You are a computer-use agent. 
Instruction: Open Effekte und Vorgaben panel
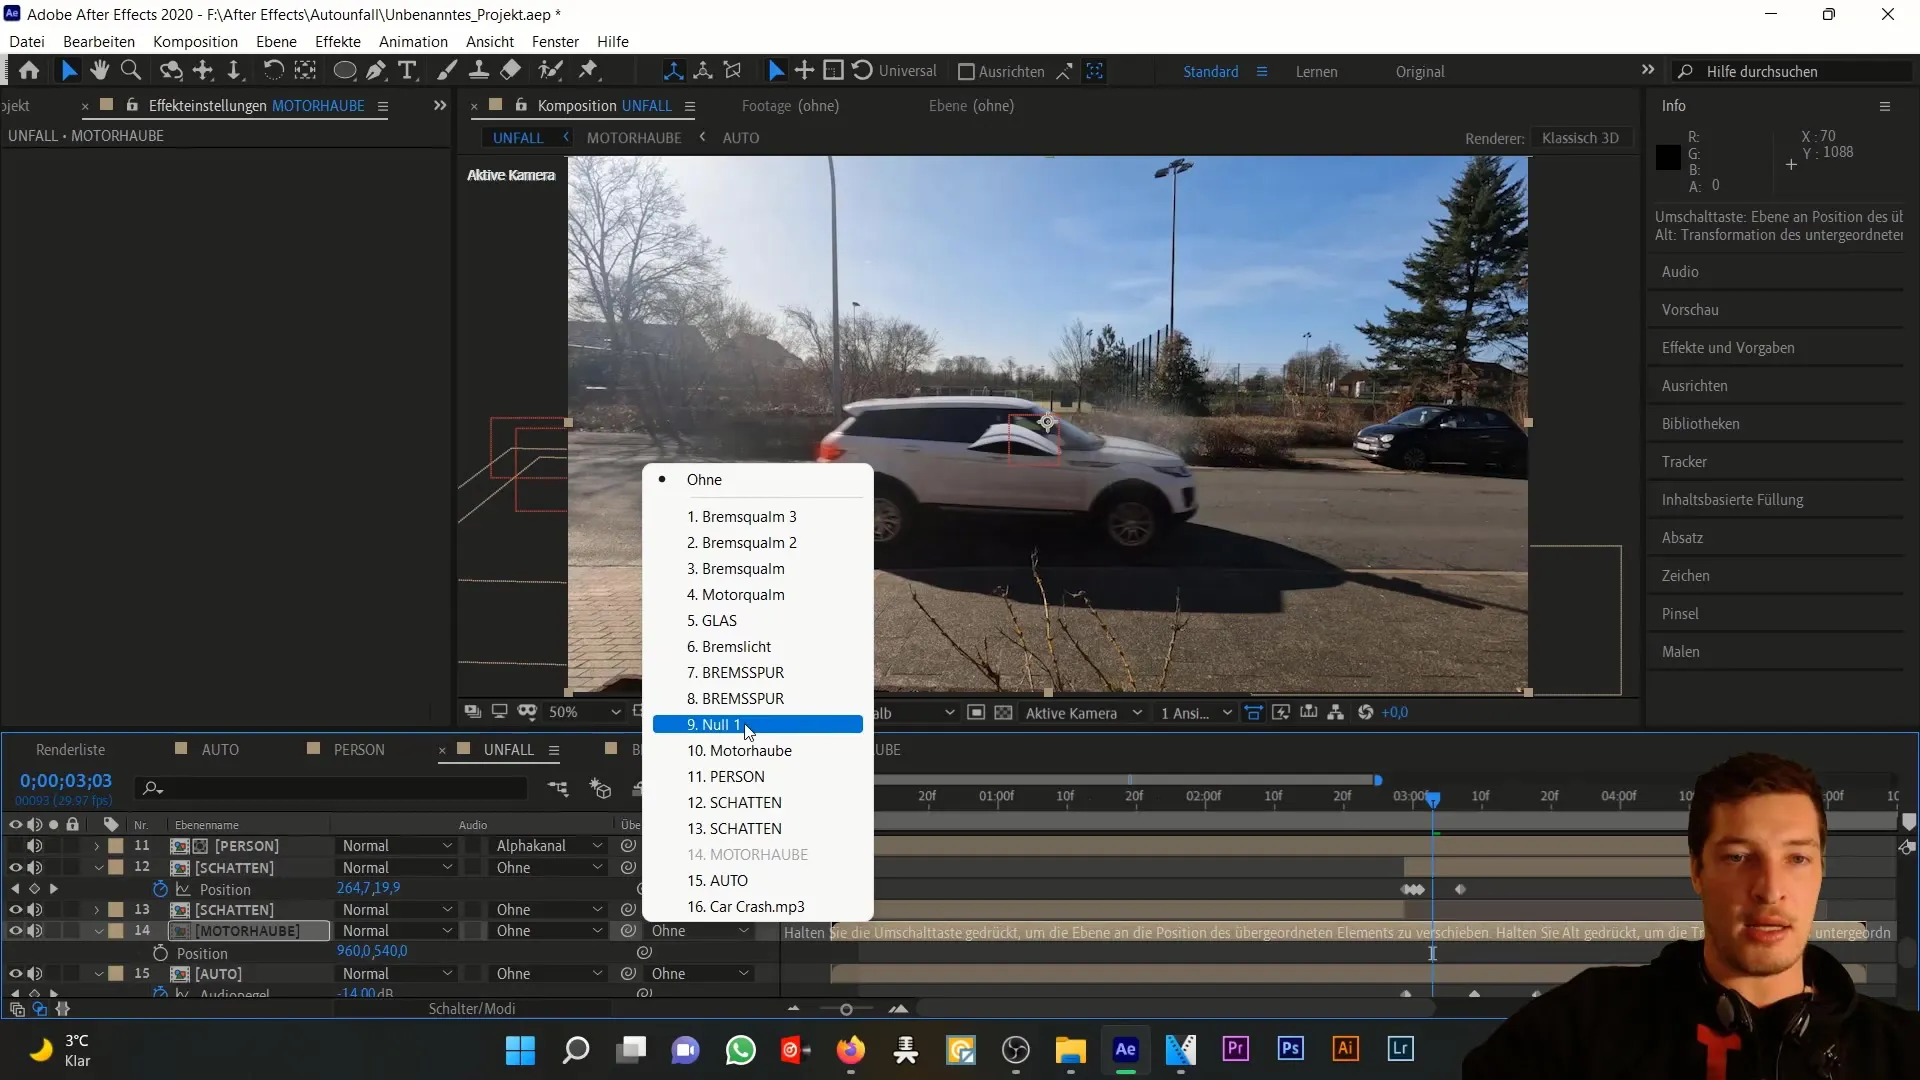pos(1727,347)
